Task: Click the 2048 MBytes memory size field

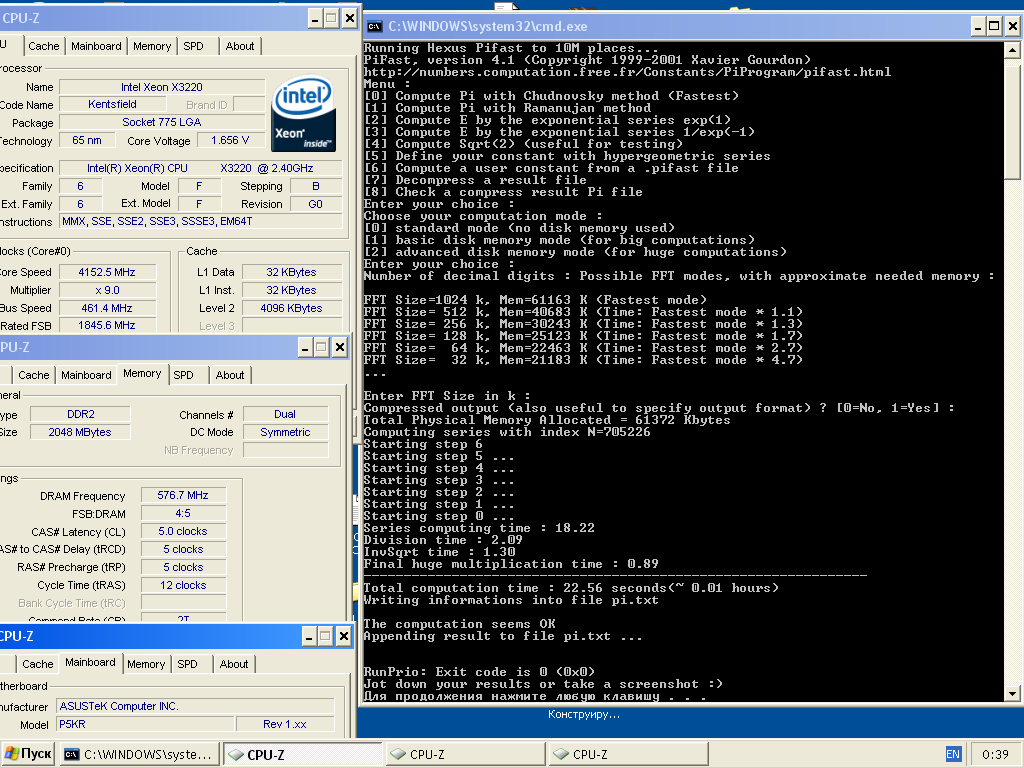Action: pyautogui.click(x=80, y=432)
